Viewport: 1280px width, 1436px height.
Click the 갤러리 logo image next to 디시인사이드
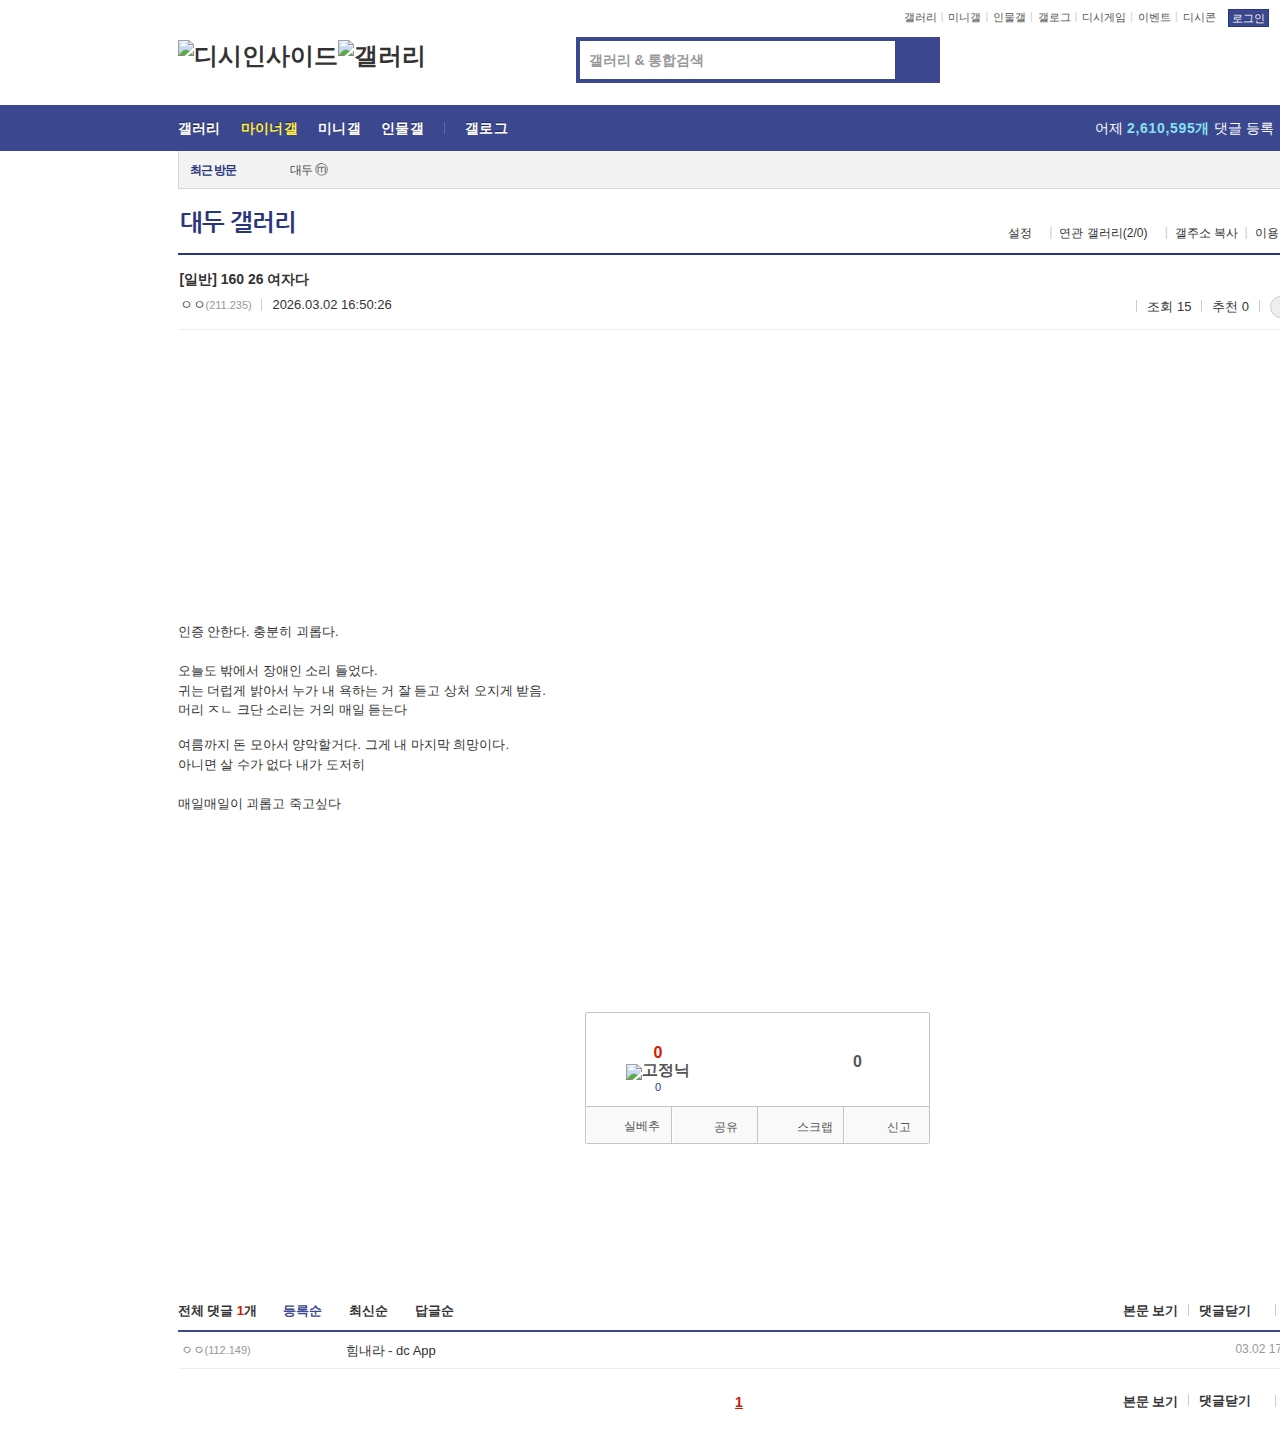[x=382, y=56]
